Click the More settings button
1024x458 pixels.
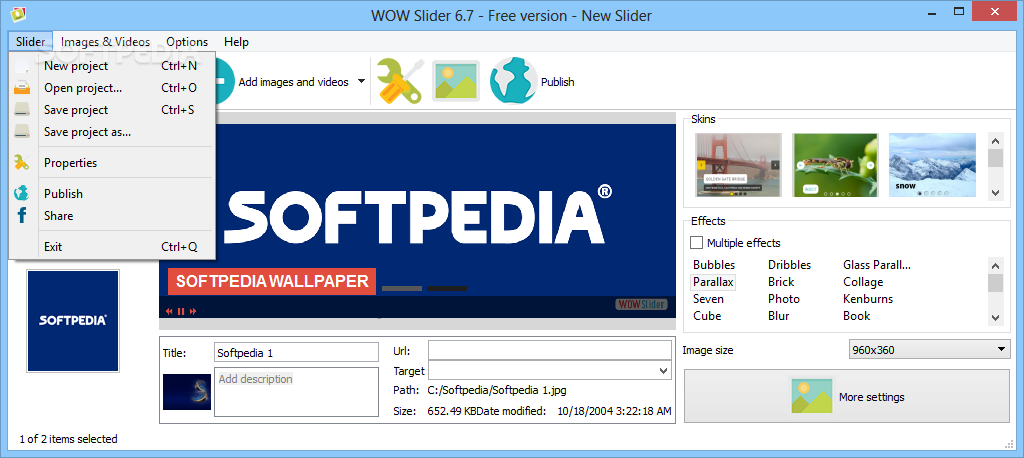click(846, 396)
